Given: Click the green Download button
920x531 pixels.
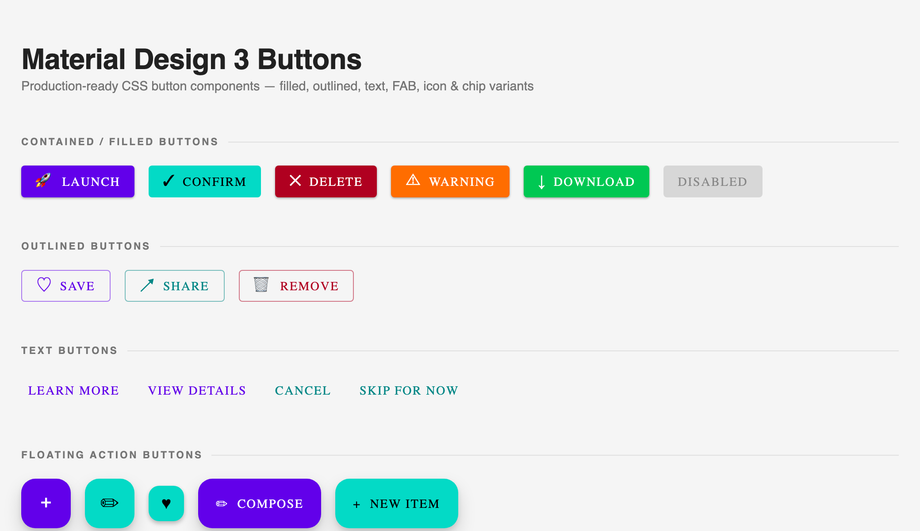Looking at the screenshot, I should (x=586, y=181).
